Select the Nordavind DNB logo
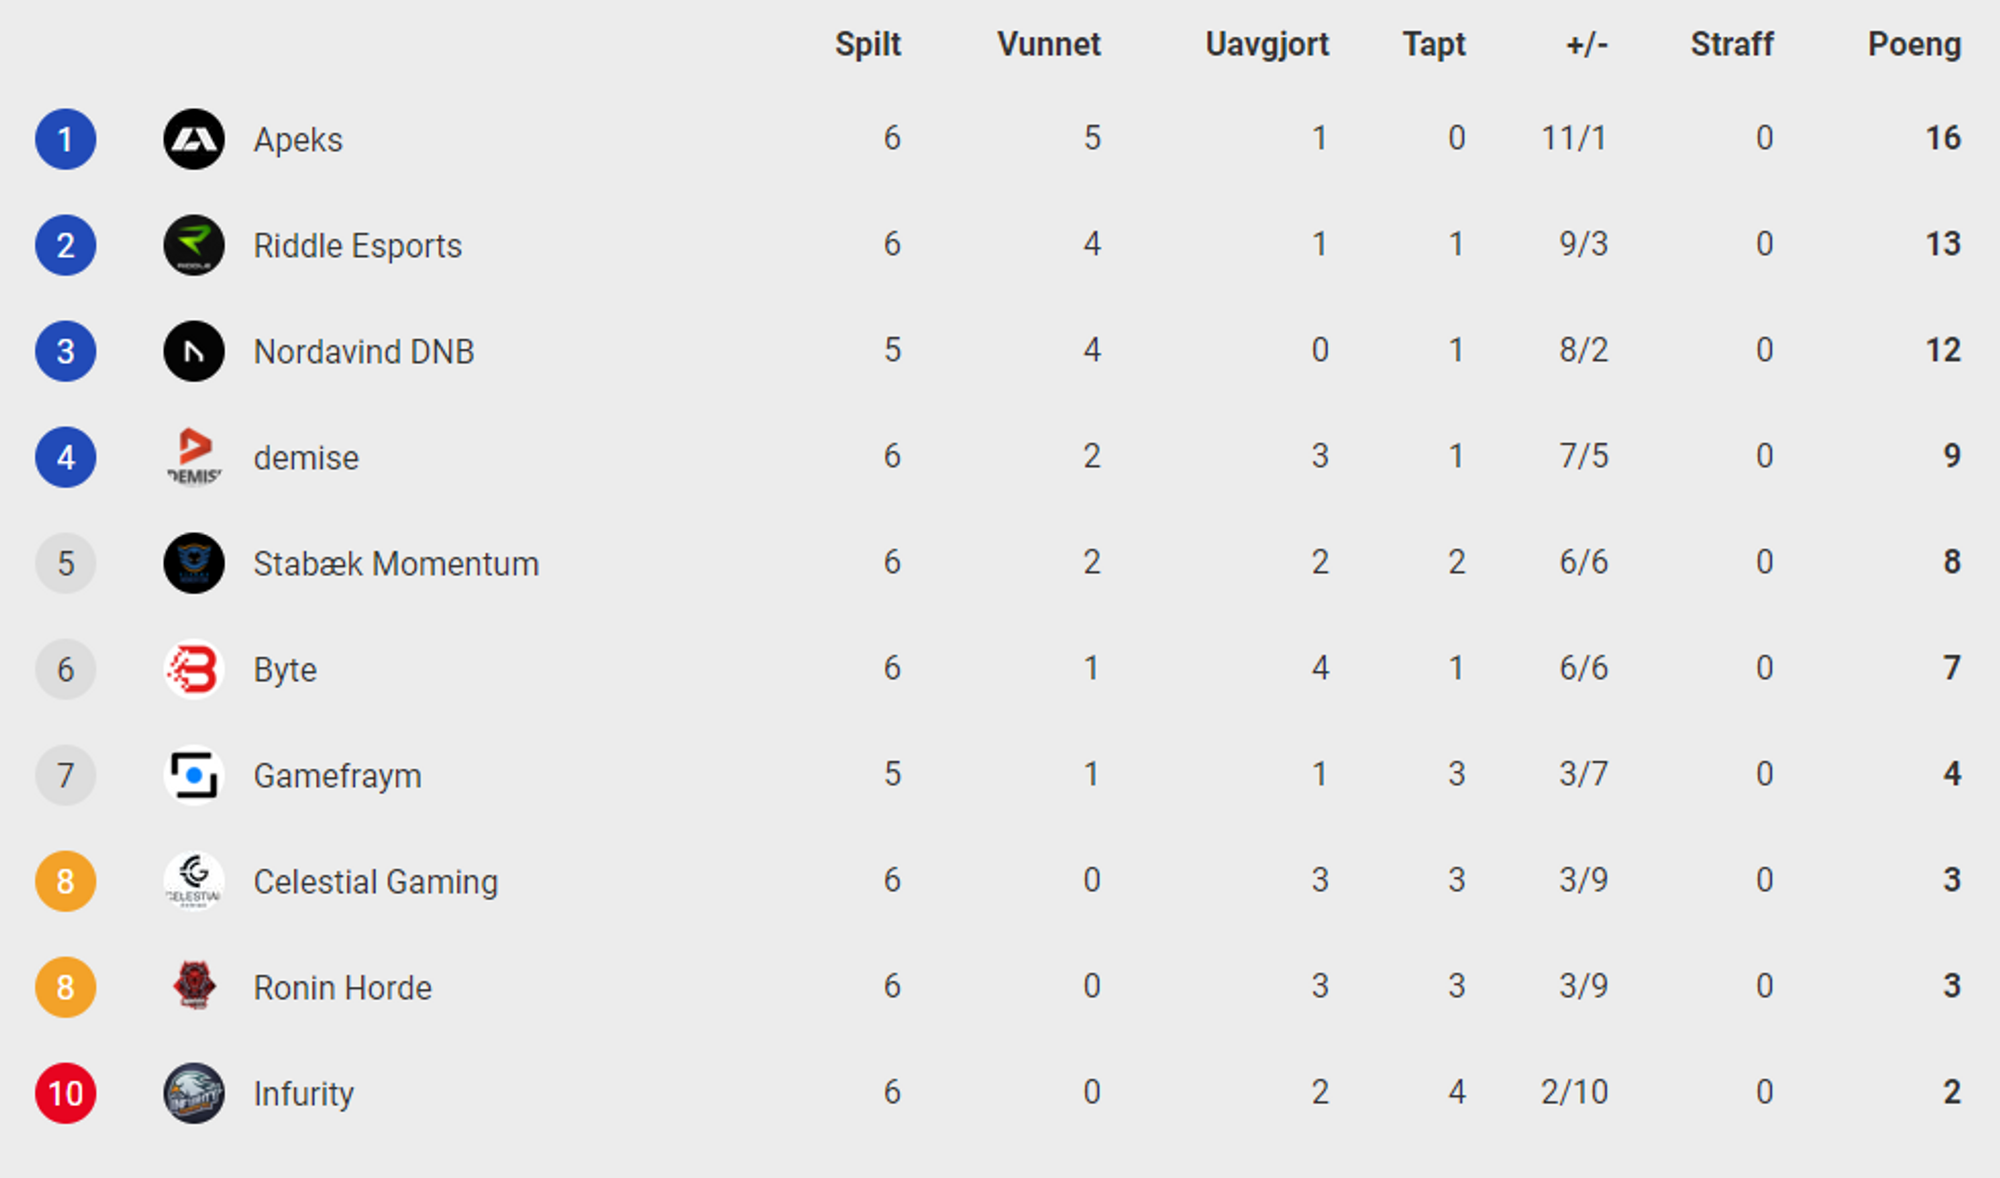Screen dimensions: 2000x1178 click(194, 351)
